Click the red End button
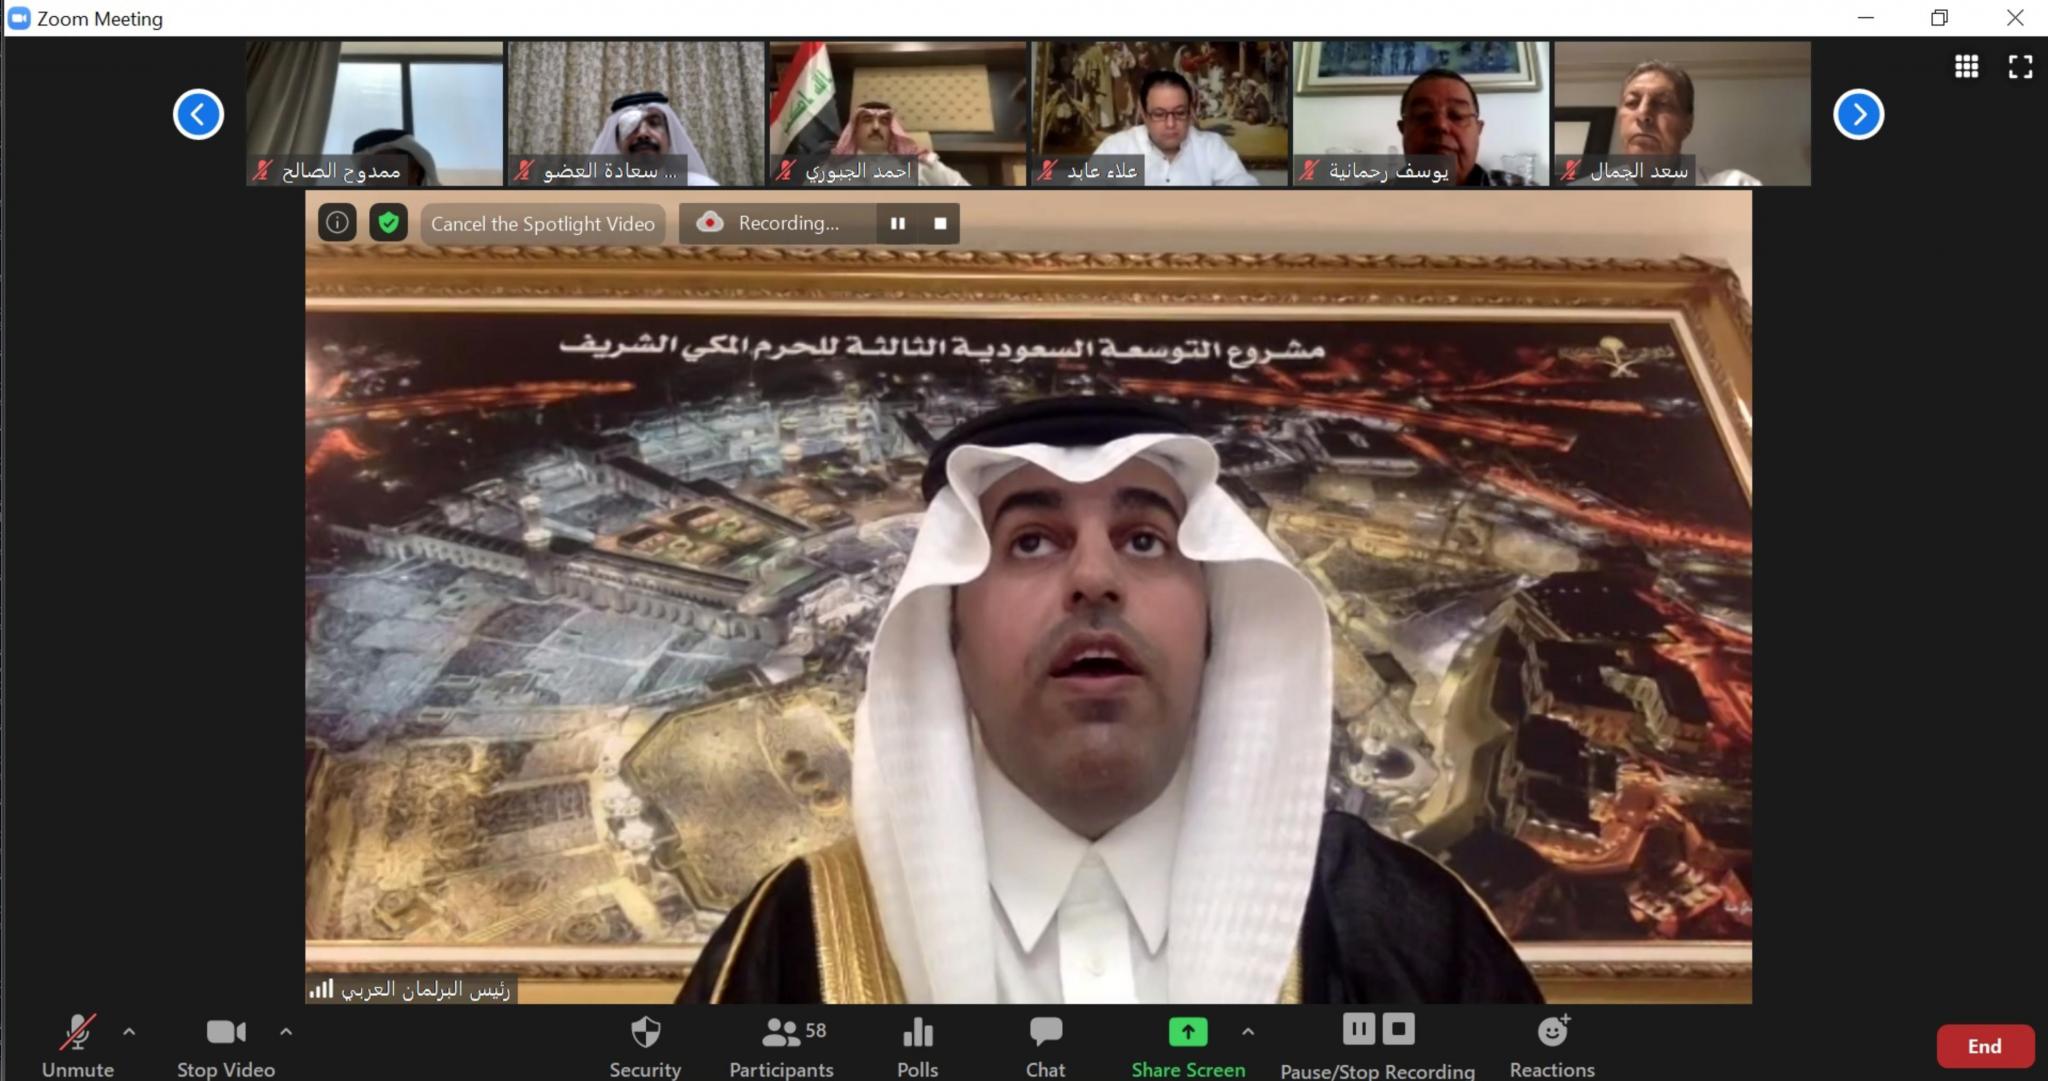Image resolution: width=2048 pixels, height=1081 pixels. [x=1985, y=1046]
